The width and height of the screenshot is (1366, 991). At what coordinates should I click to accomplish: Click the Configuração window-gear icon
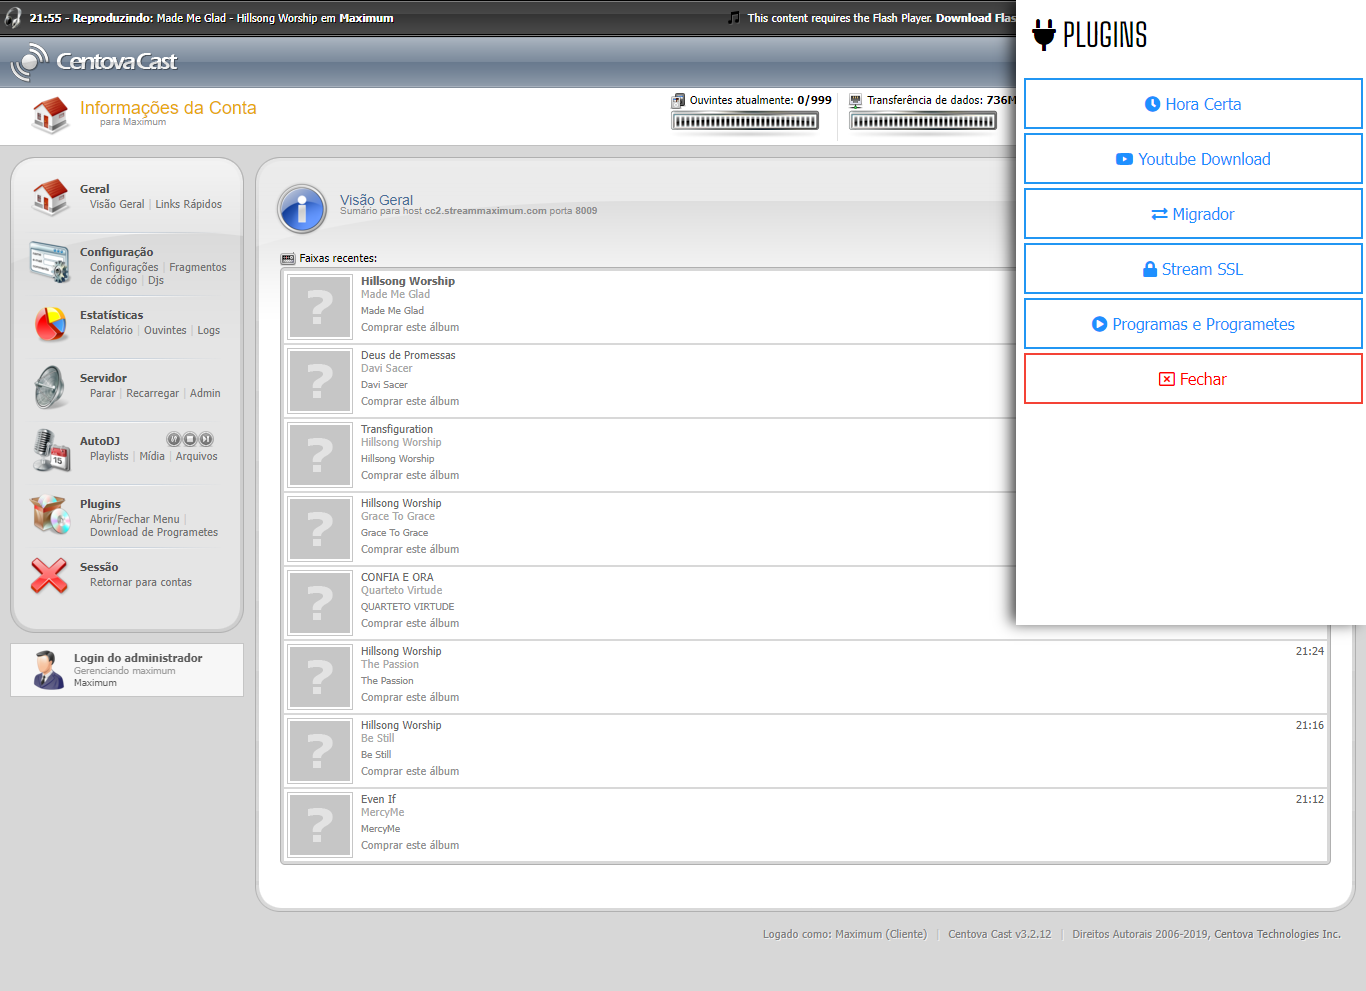pos(49,262)
